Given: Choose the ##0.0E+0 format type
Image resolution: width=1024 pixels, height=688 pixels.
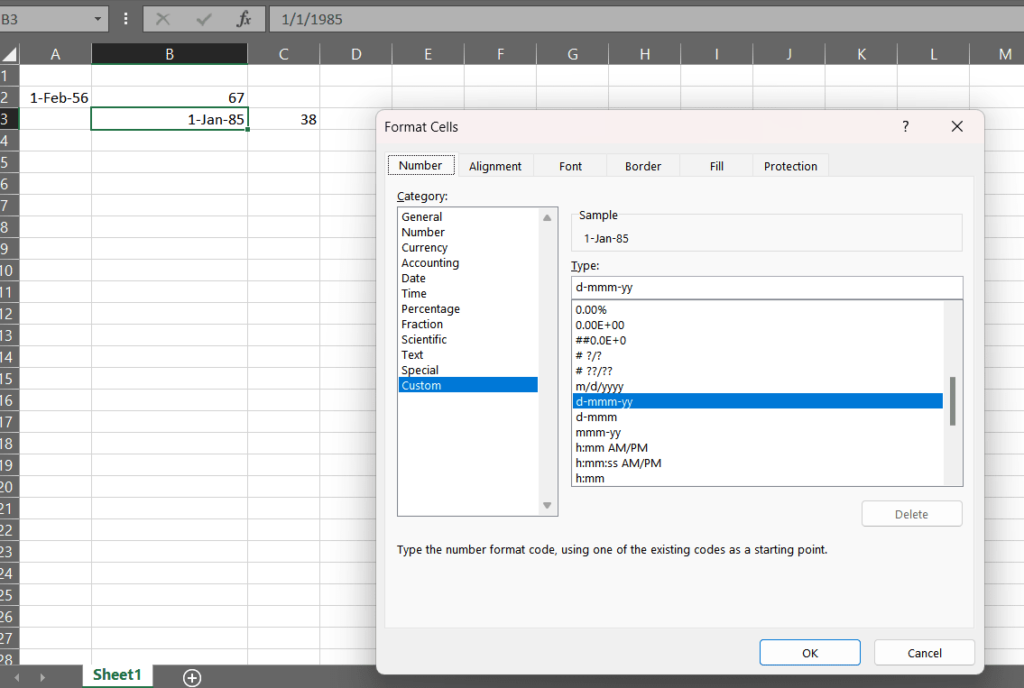Looking at the screenshot, I should pos(758,341).
